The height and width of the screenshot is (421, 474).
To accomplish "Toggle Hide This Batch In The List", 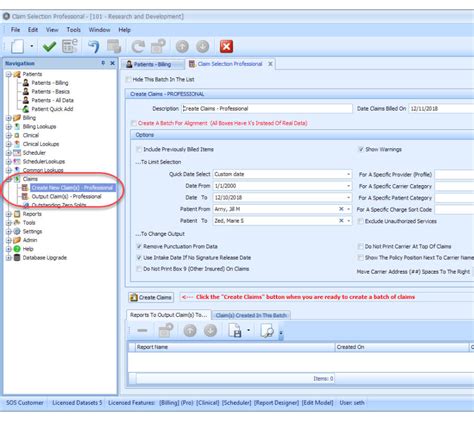I will (x=128, y=79).
